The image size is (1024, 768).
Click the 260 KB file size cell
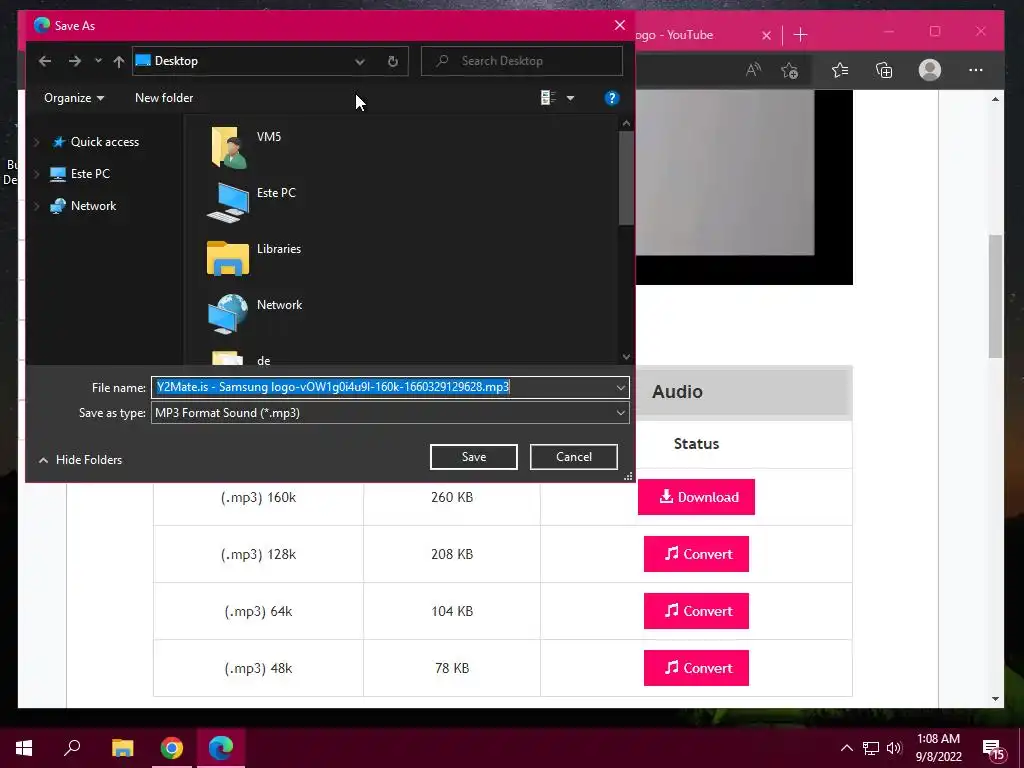(452, 497)
